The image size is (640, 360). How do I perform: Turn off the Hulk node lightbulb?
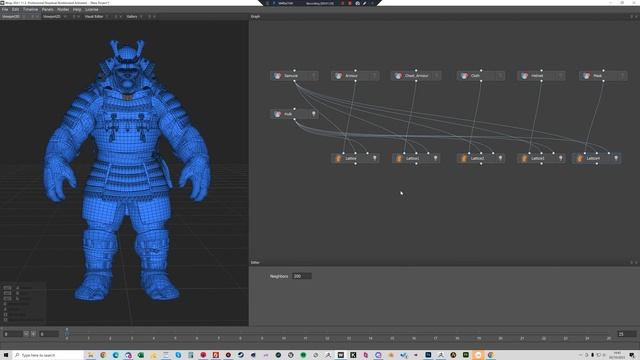(314, 114)
